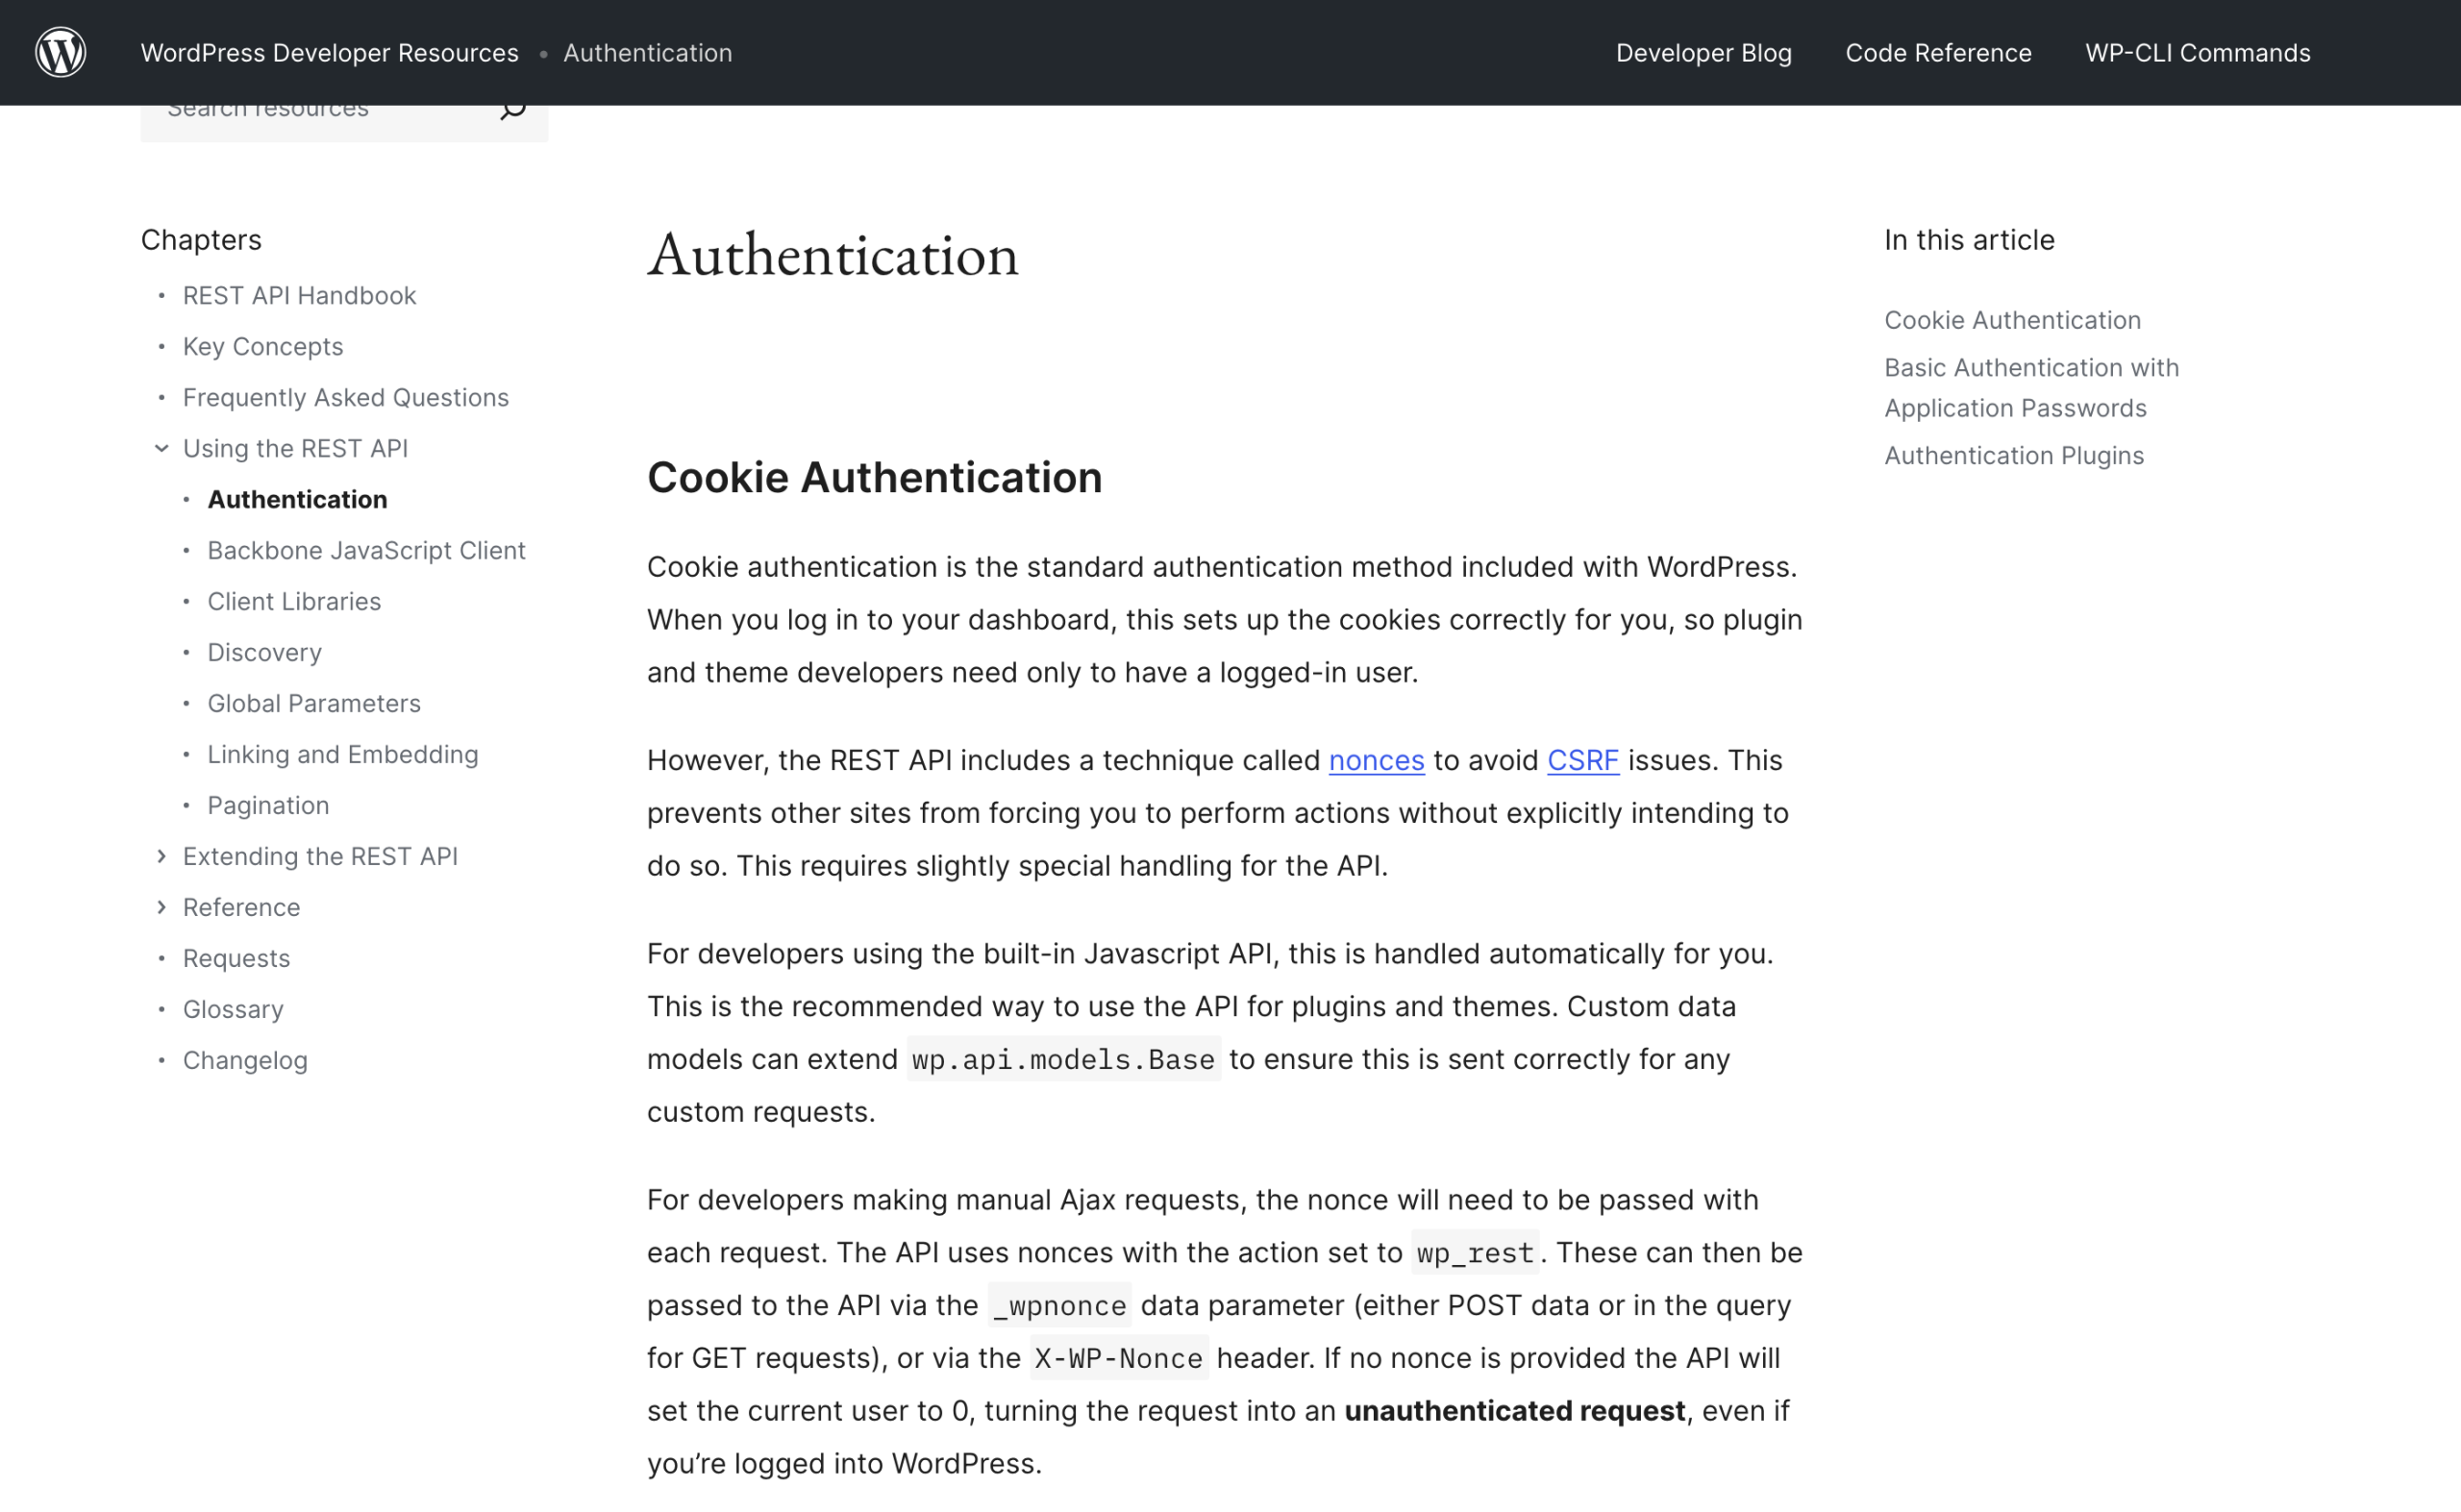
Task: Click the bold unauthenticated request text
Action: 1514,1411
